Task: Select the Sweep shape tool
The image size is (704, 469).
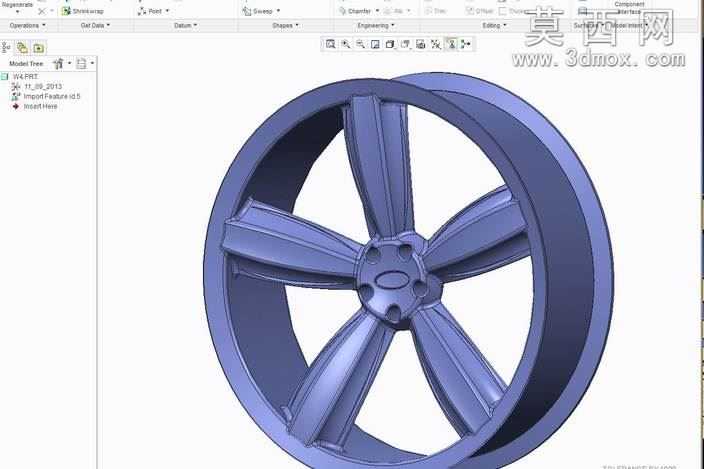Action: 258,11
